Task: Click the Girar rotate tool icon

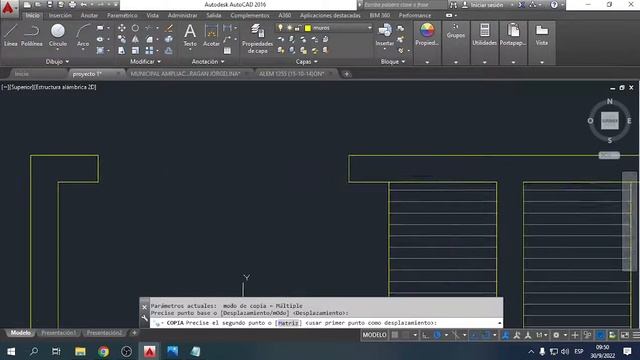Action: coord(135,28)
